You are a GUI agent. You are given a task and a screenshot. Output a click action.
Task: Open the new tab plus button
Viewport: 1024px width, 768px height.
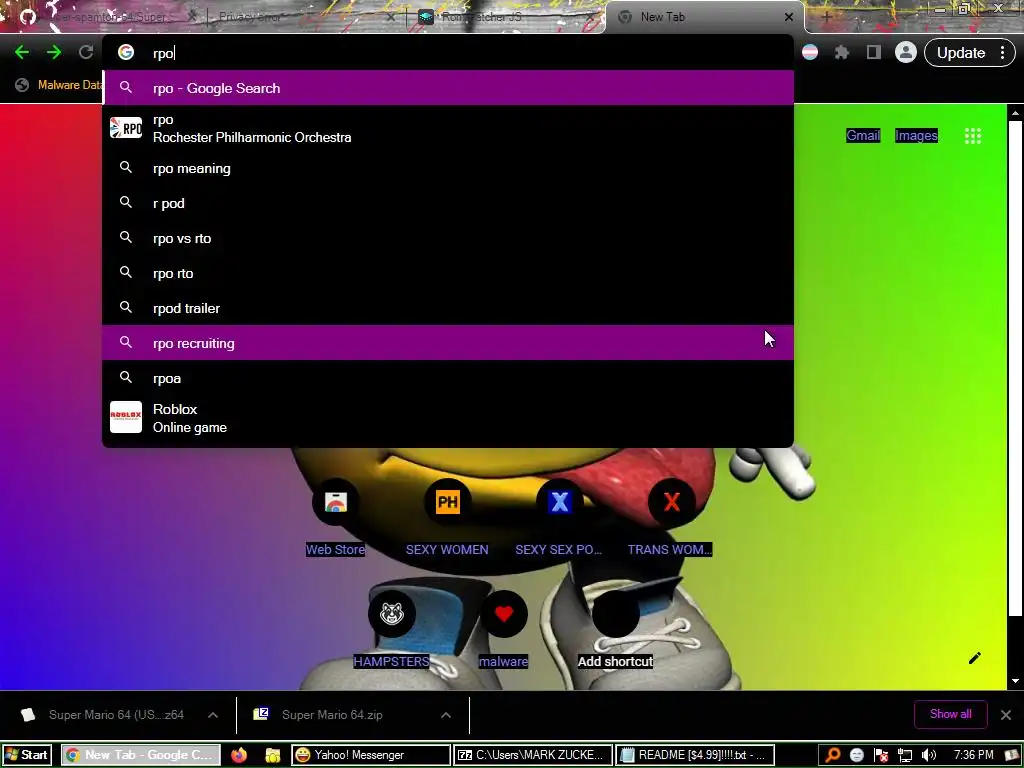click(x=826, y=17)
